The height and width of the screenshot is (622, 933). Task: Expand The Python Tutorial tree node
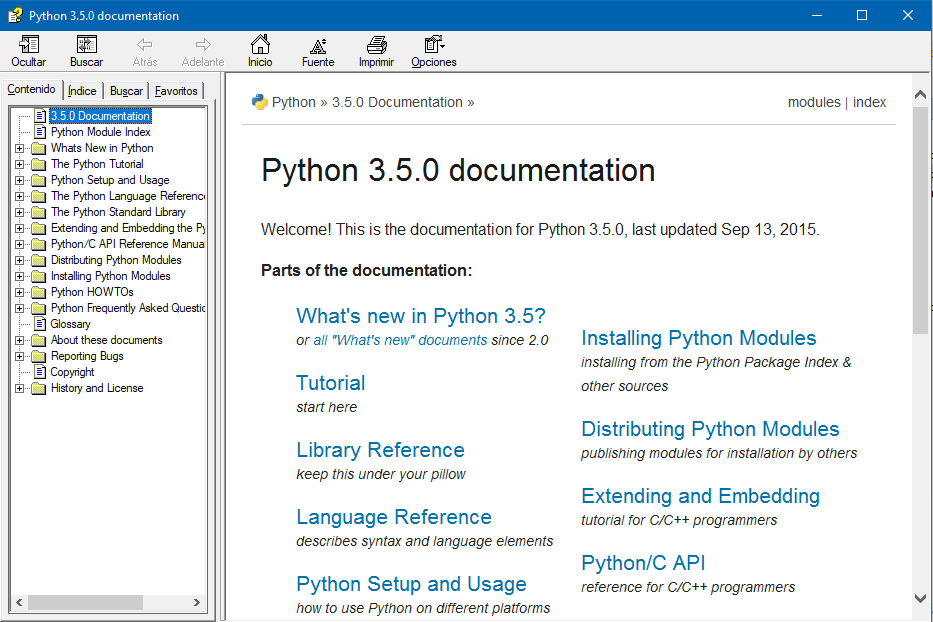[x=19, y=164]
